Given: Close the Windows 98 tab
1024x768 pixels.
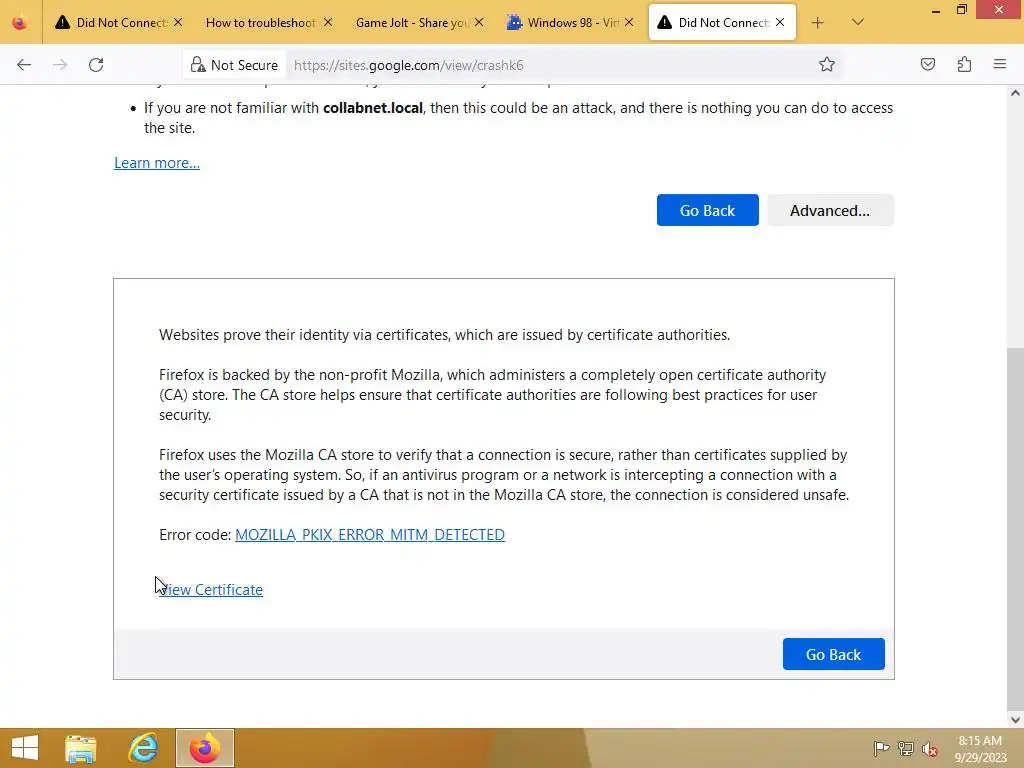Looking at the screenshot, I should [629, 23].
